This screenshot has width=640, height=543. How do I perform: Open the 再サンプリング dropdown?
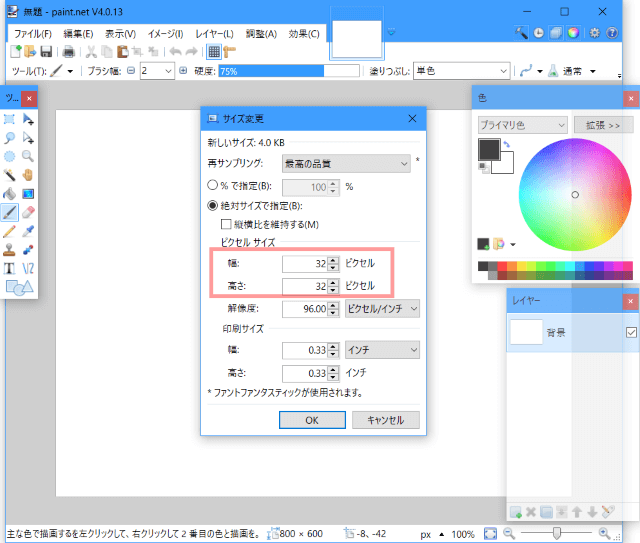click(x=345, y=163)
